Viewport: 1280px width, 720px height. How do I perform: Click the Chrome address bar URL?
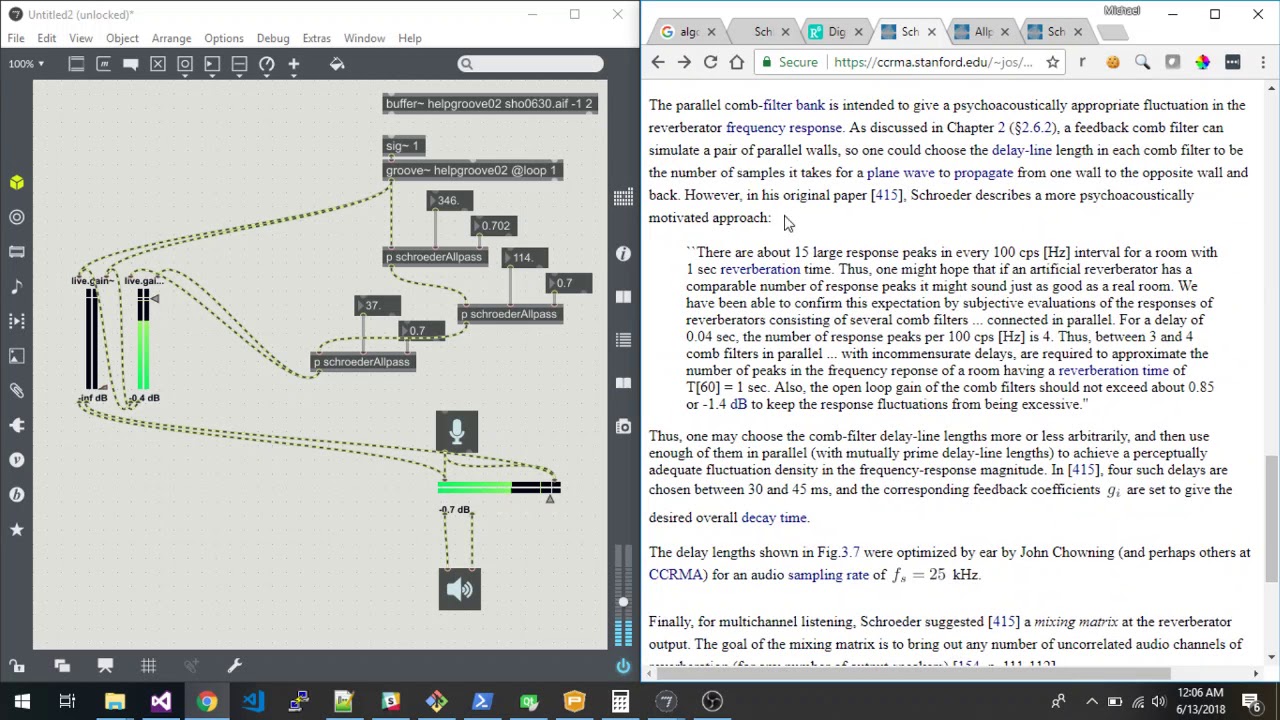[932, 62]
